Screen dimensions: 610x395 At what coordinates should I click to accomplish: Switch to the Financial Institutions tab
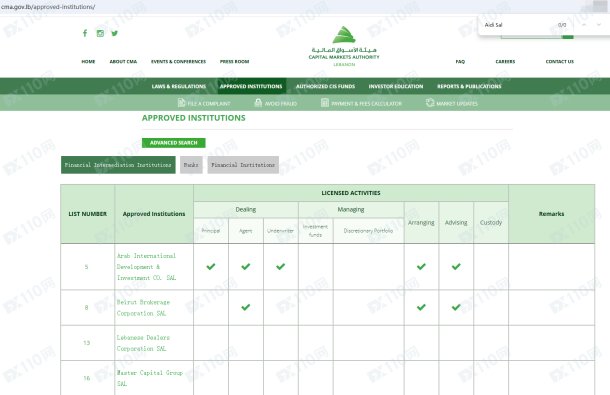(243, 165)
